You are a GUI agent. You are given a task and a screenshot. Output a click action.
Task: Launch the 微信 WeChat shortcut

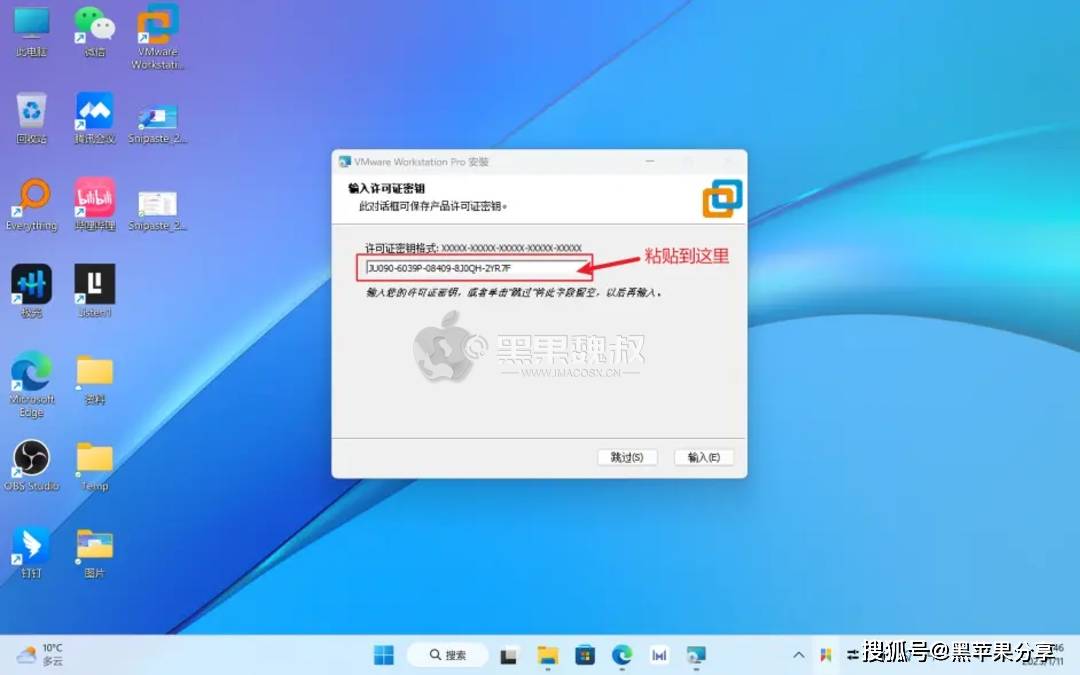point(94,30)
